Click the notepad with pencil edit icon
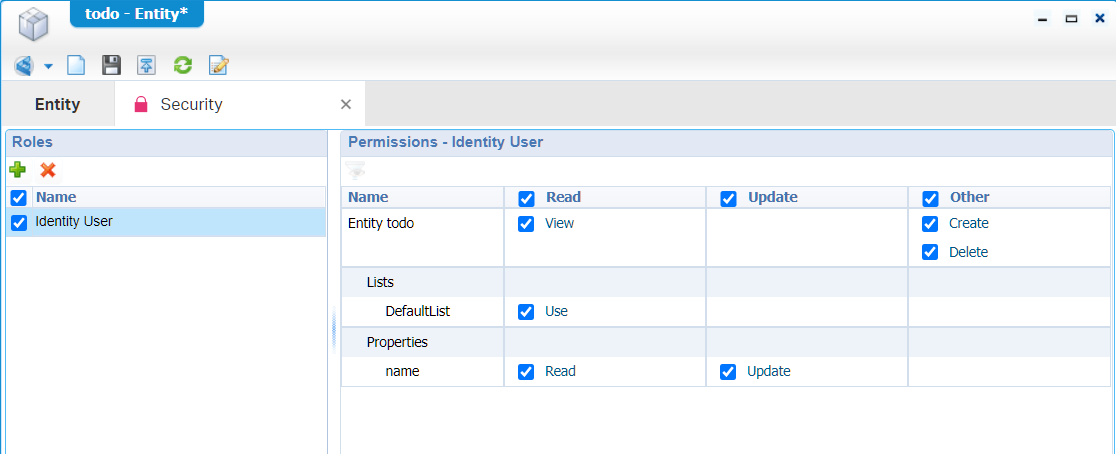The image size is (1116, 454). 218,66
